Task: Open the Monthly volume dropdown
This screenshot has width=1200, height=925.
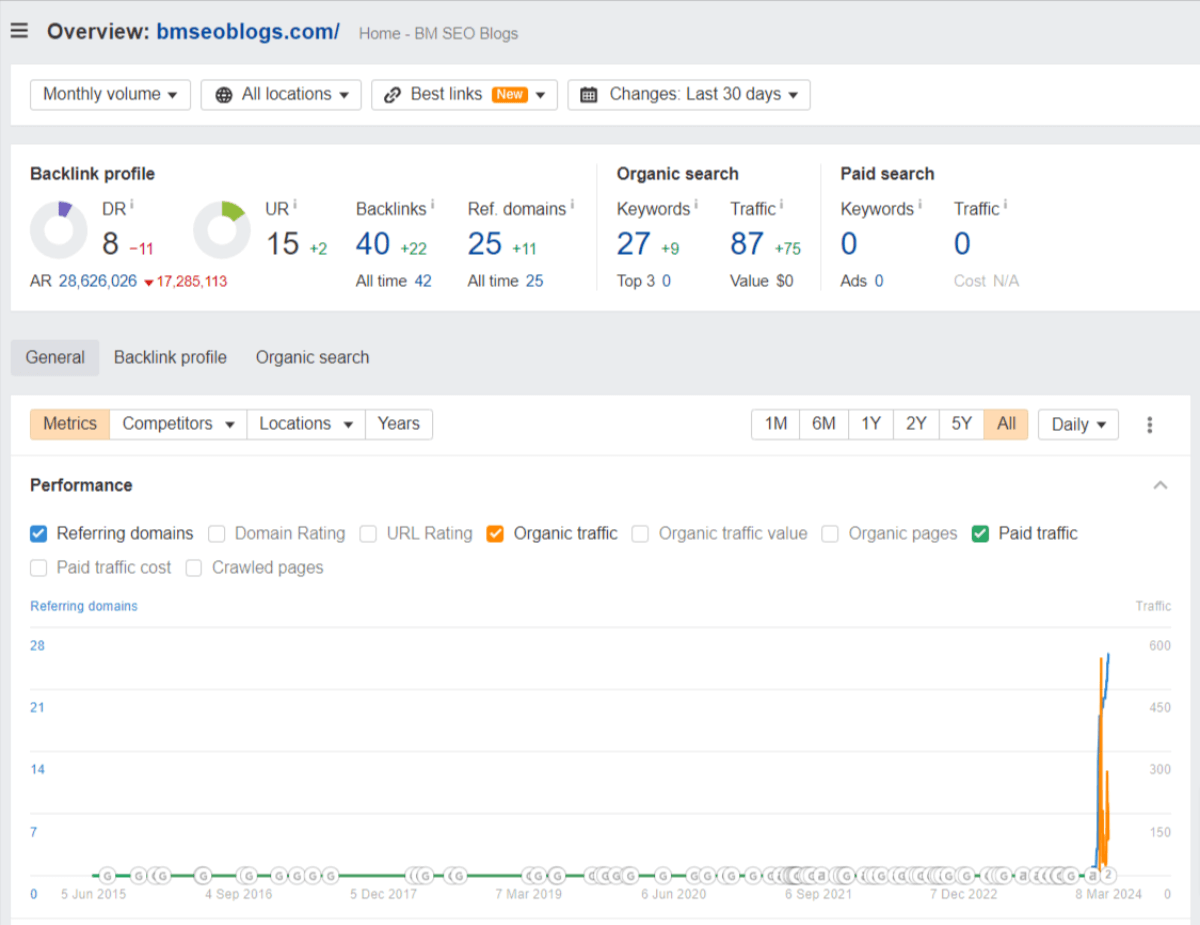Action: [x=110, y=94]
